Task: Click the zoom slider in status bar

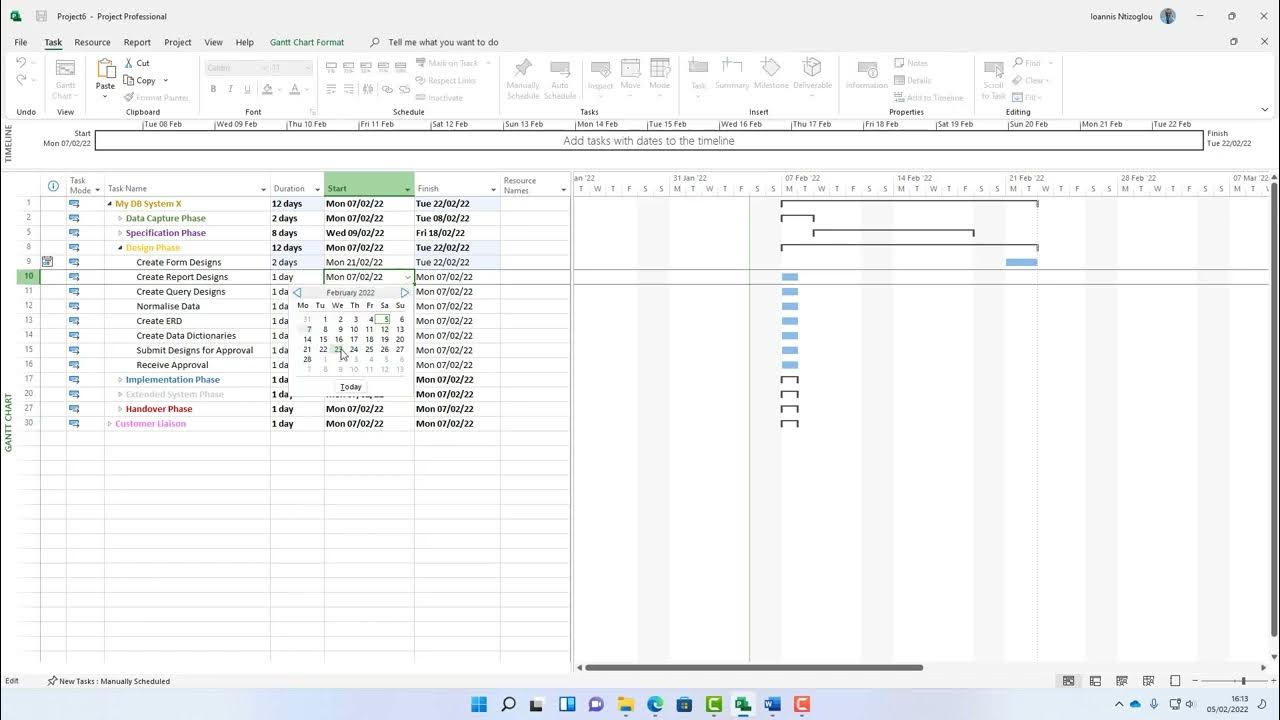Action: click(x=1242, y=681)
